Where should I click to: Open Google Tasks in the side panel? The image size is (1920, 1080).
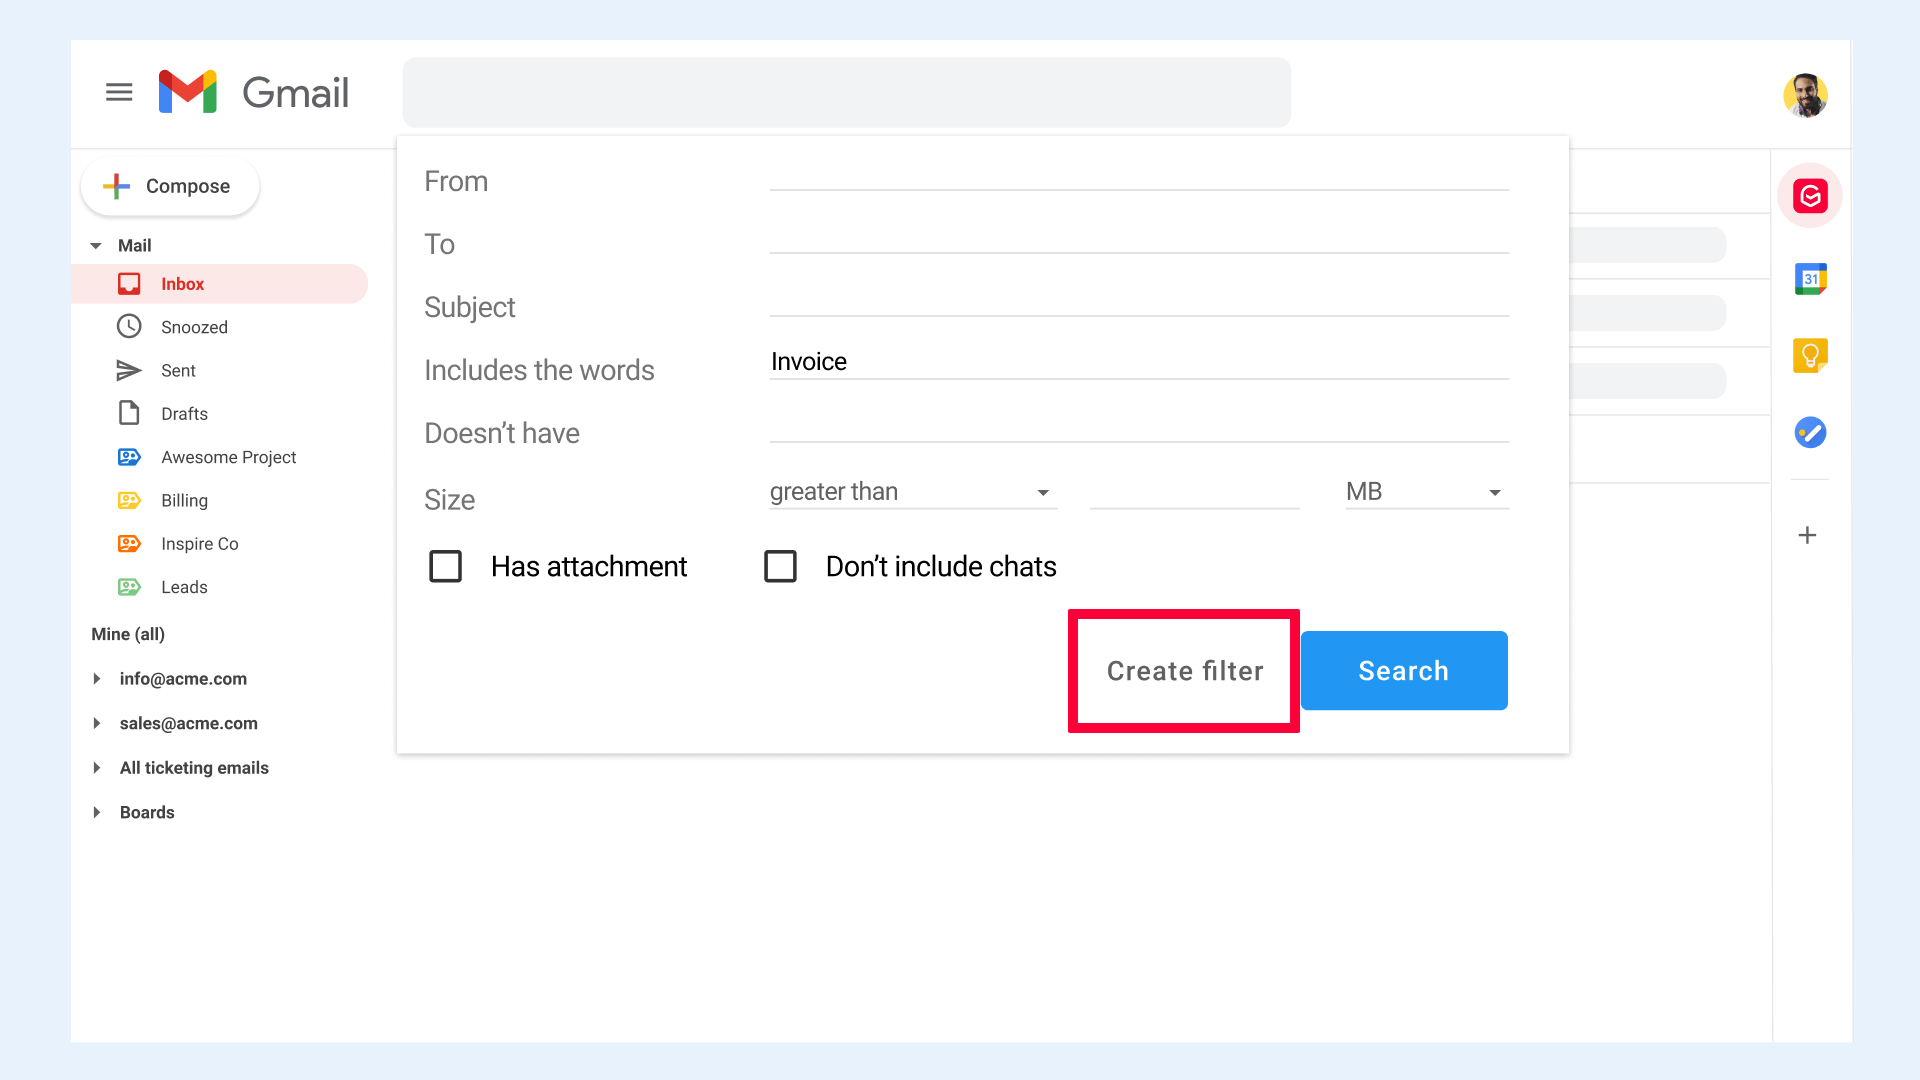click(x=1810, y=432)
